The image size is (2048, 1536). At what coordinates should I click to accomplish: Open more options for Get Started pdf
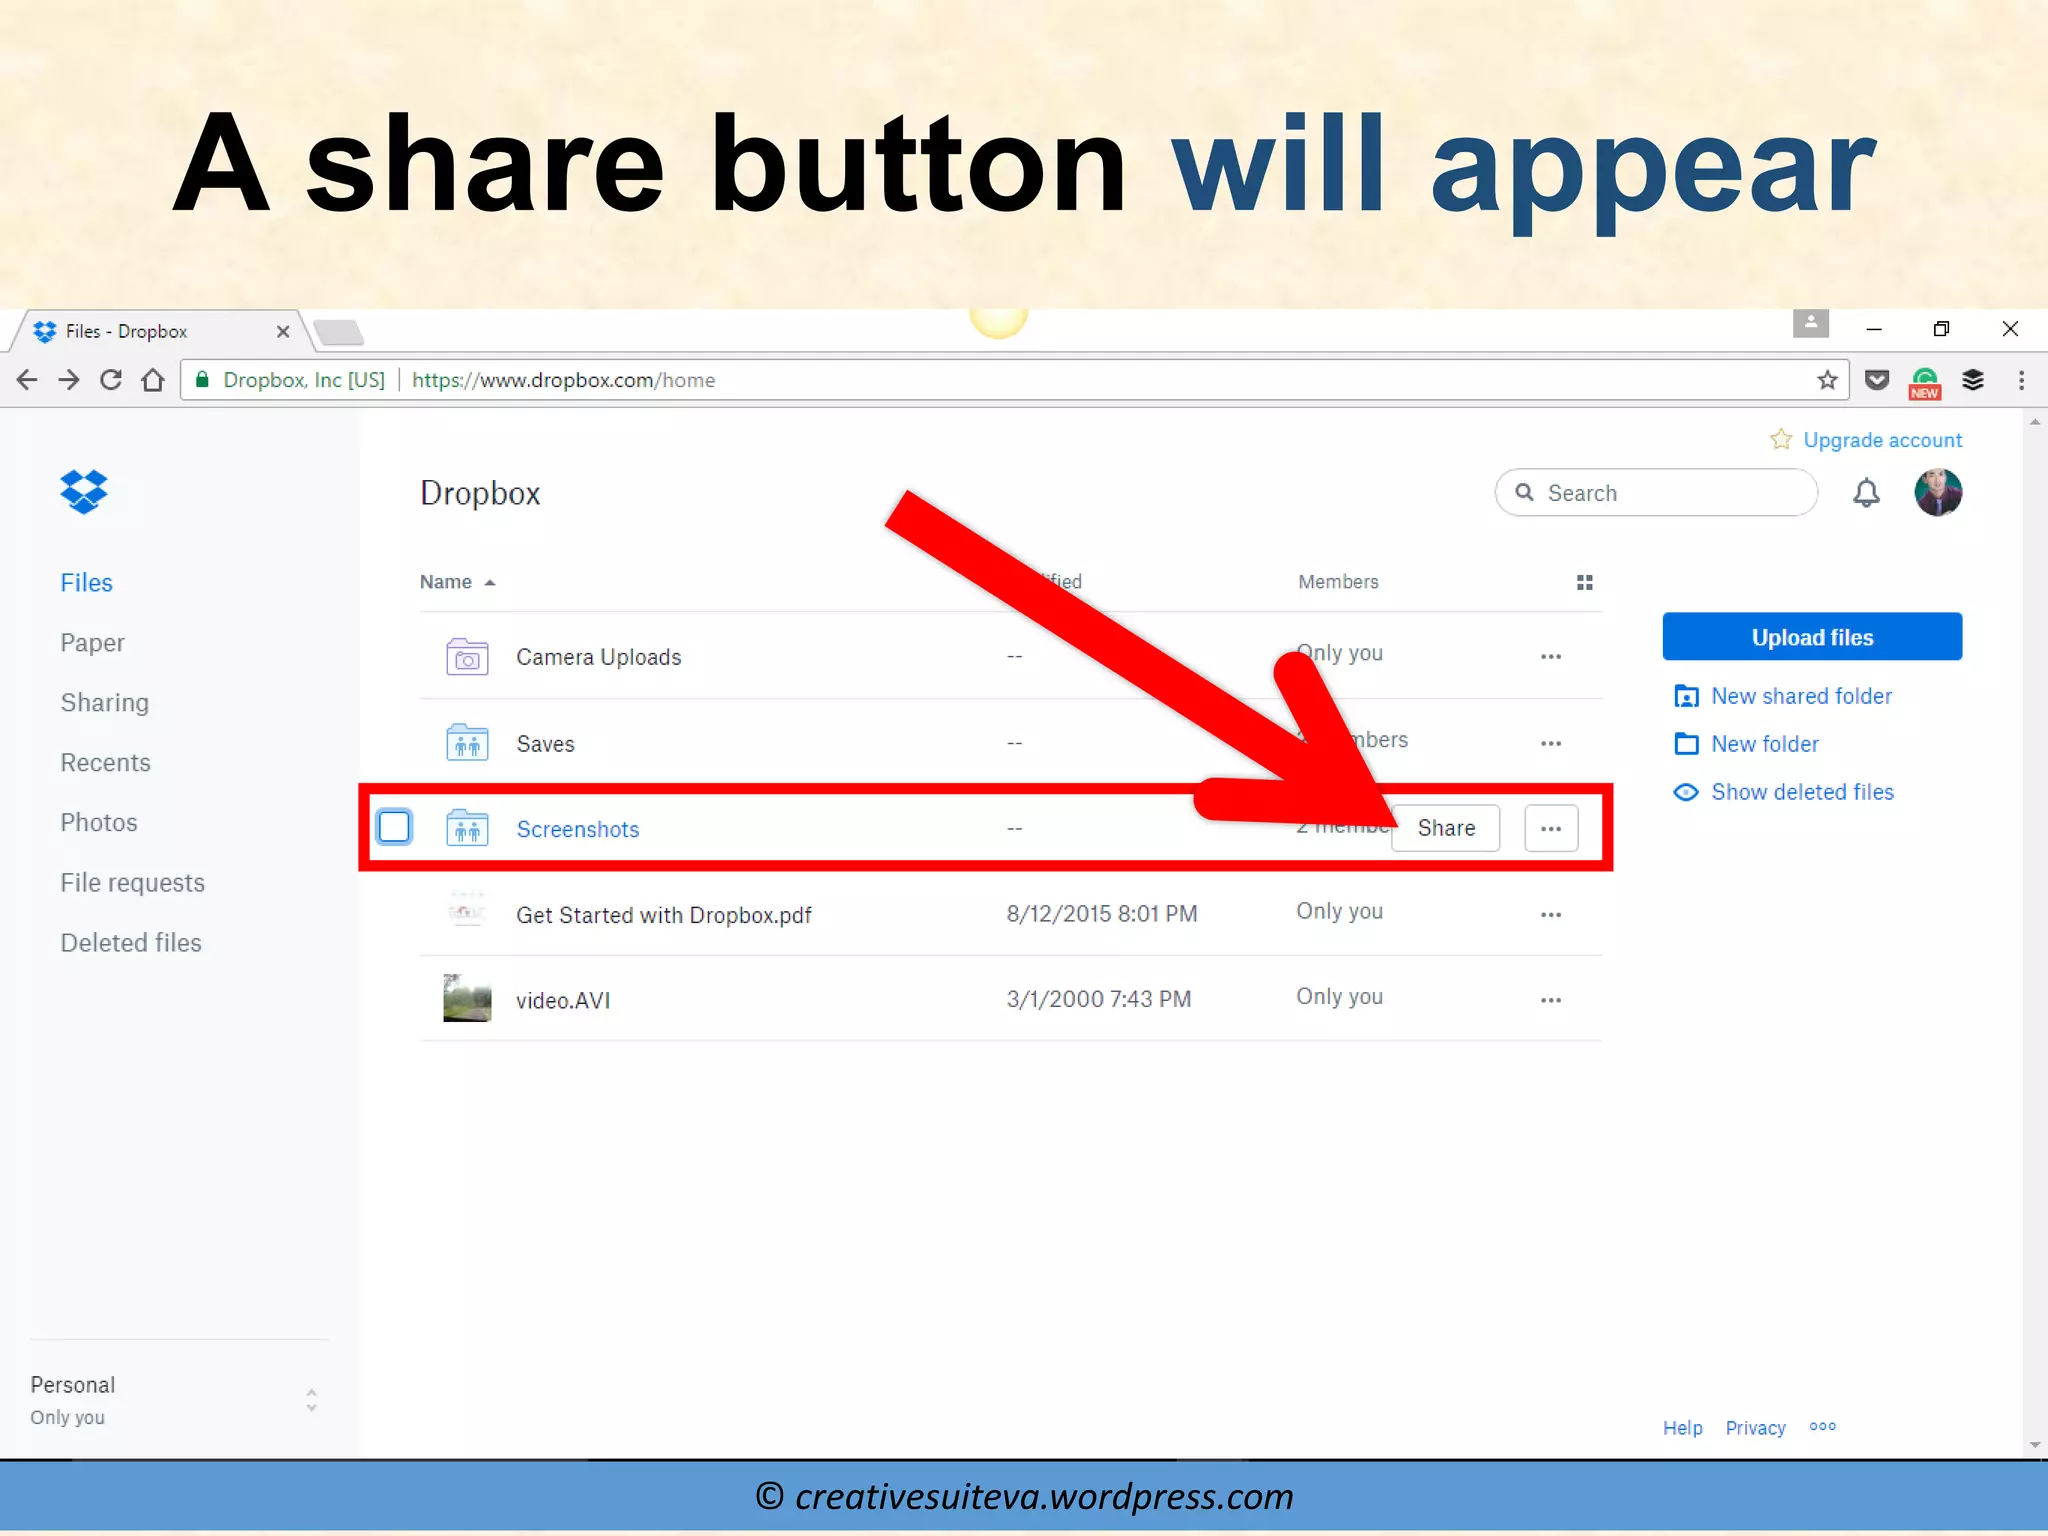tap(1551, 914)
